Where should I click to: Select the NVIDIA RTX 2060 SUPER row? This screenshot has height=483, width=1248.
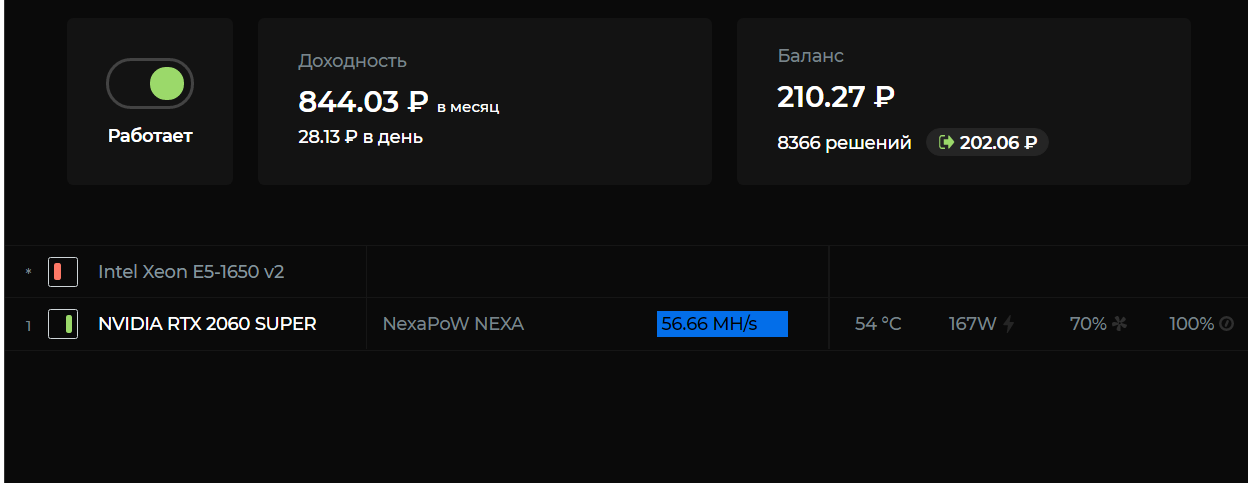(626, 324)
